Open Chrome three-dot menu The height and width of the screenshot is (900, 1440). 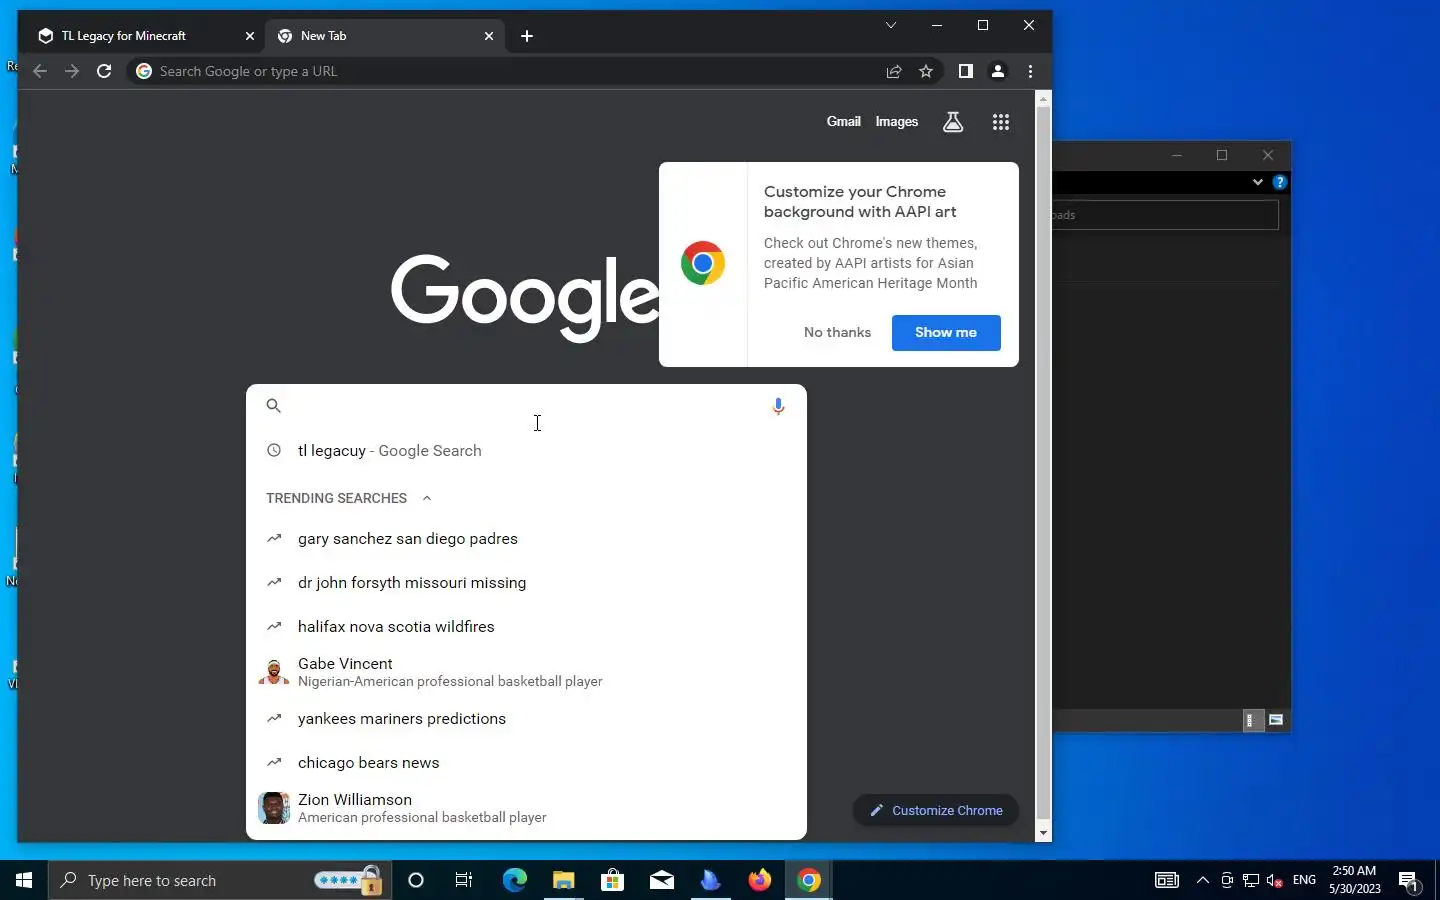tap(1031, 71)
